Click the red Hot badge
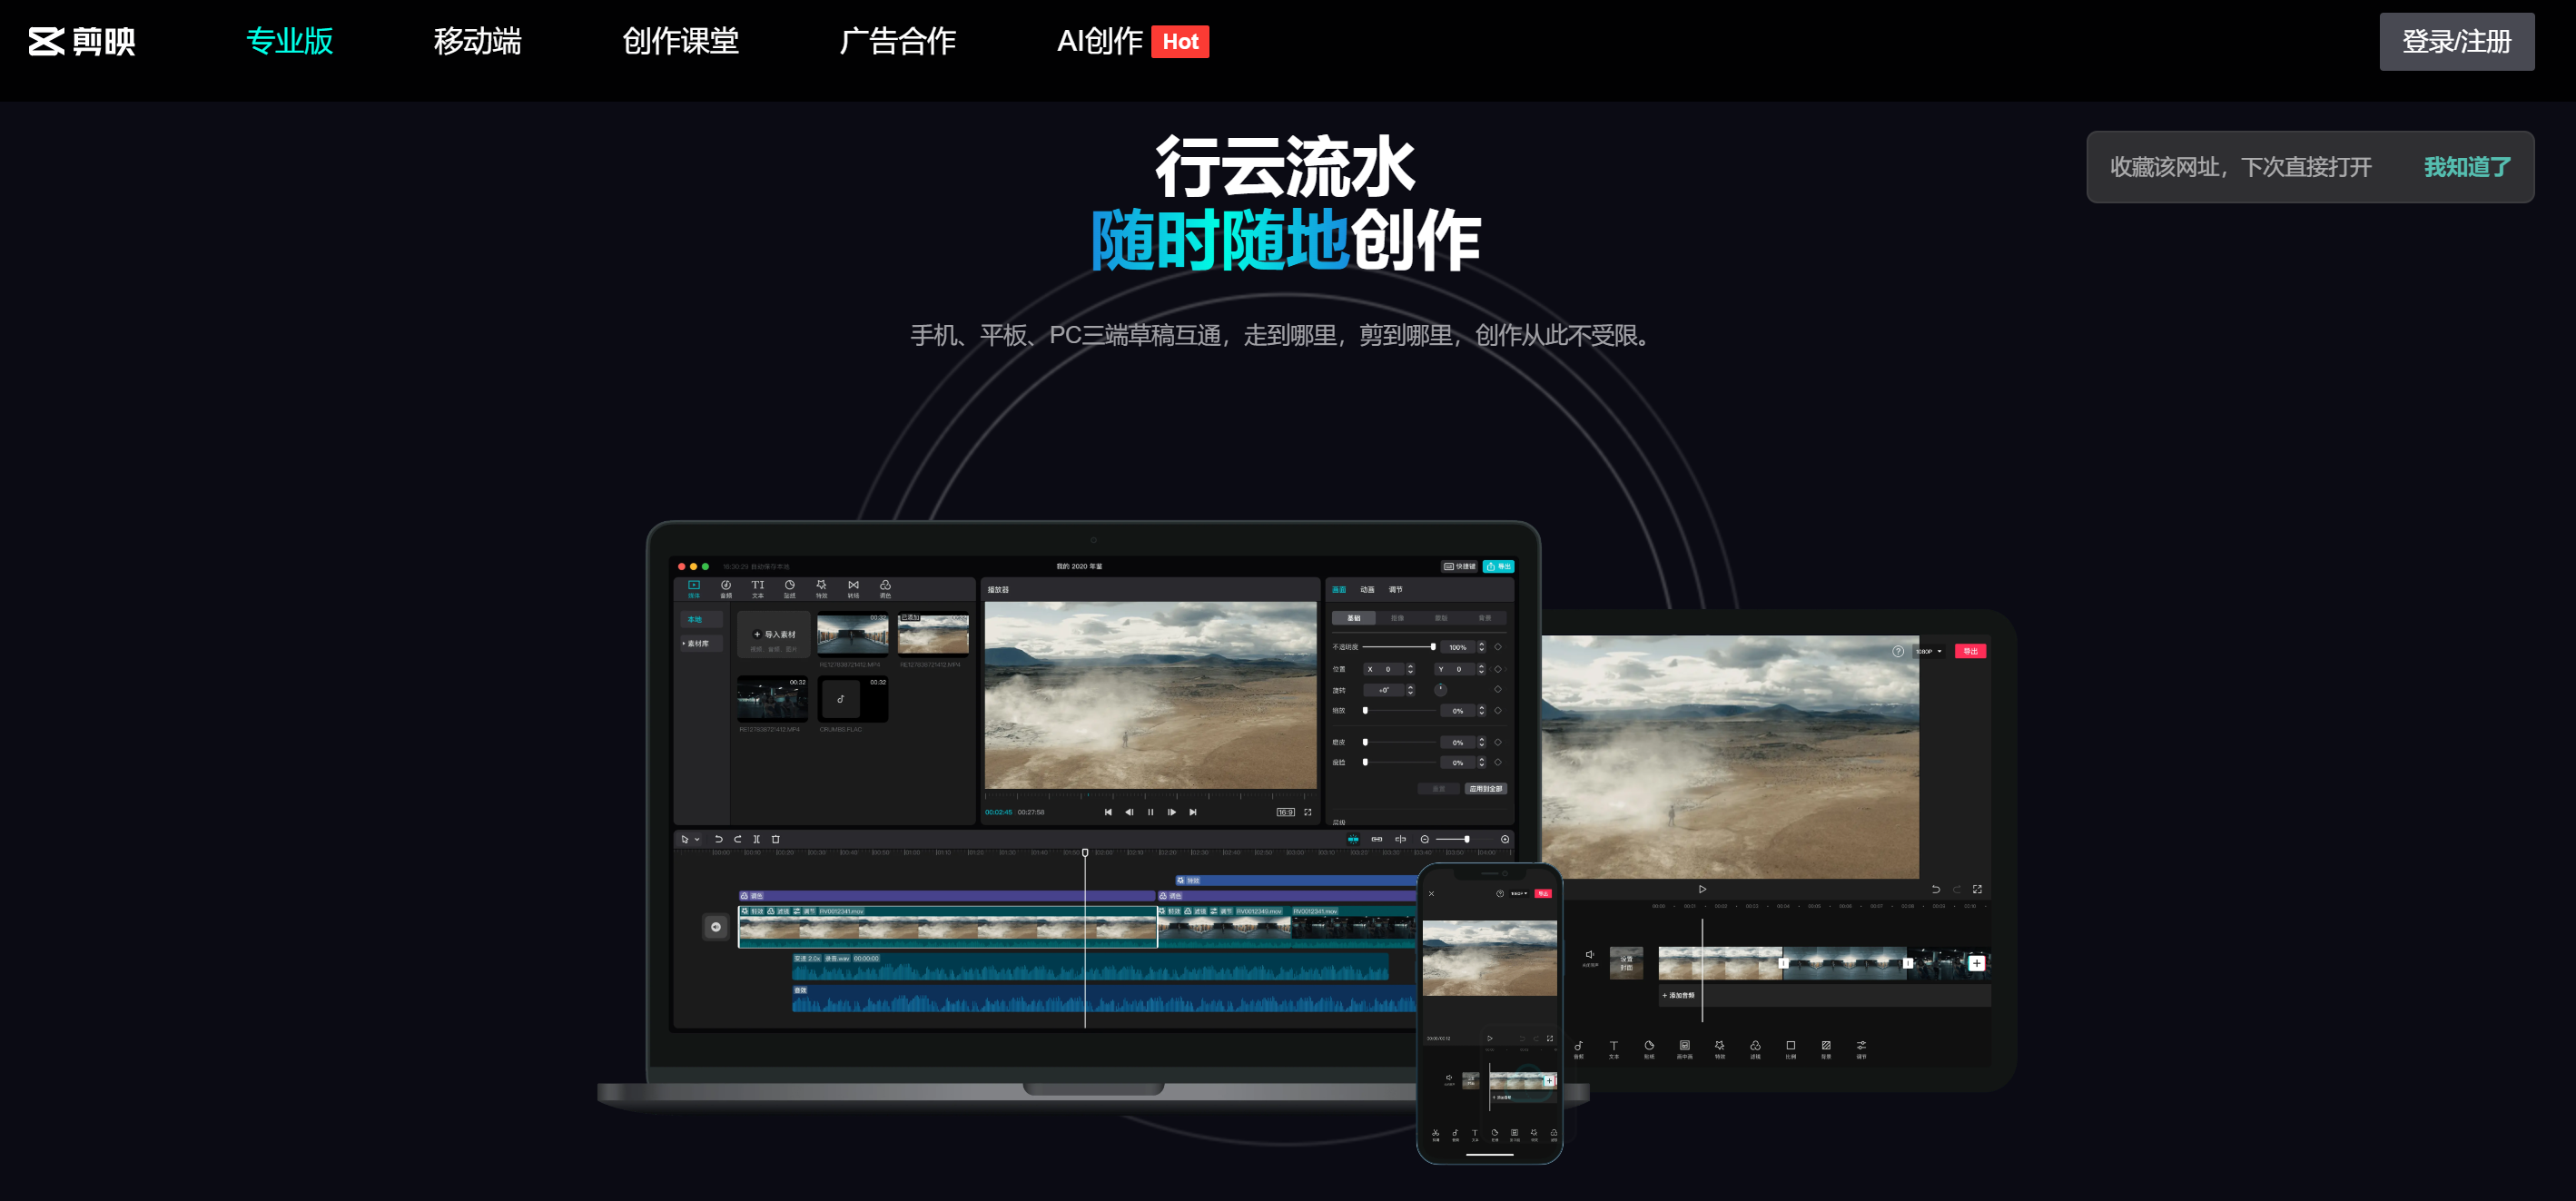 (x=1180, y=42)
